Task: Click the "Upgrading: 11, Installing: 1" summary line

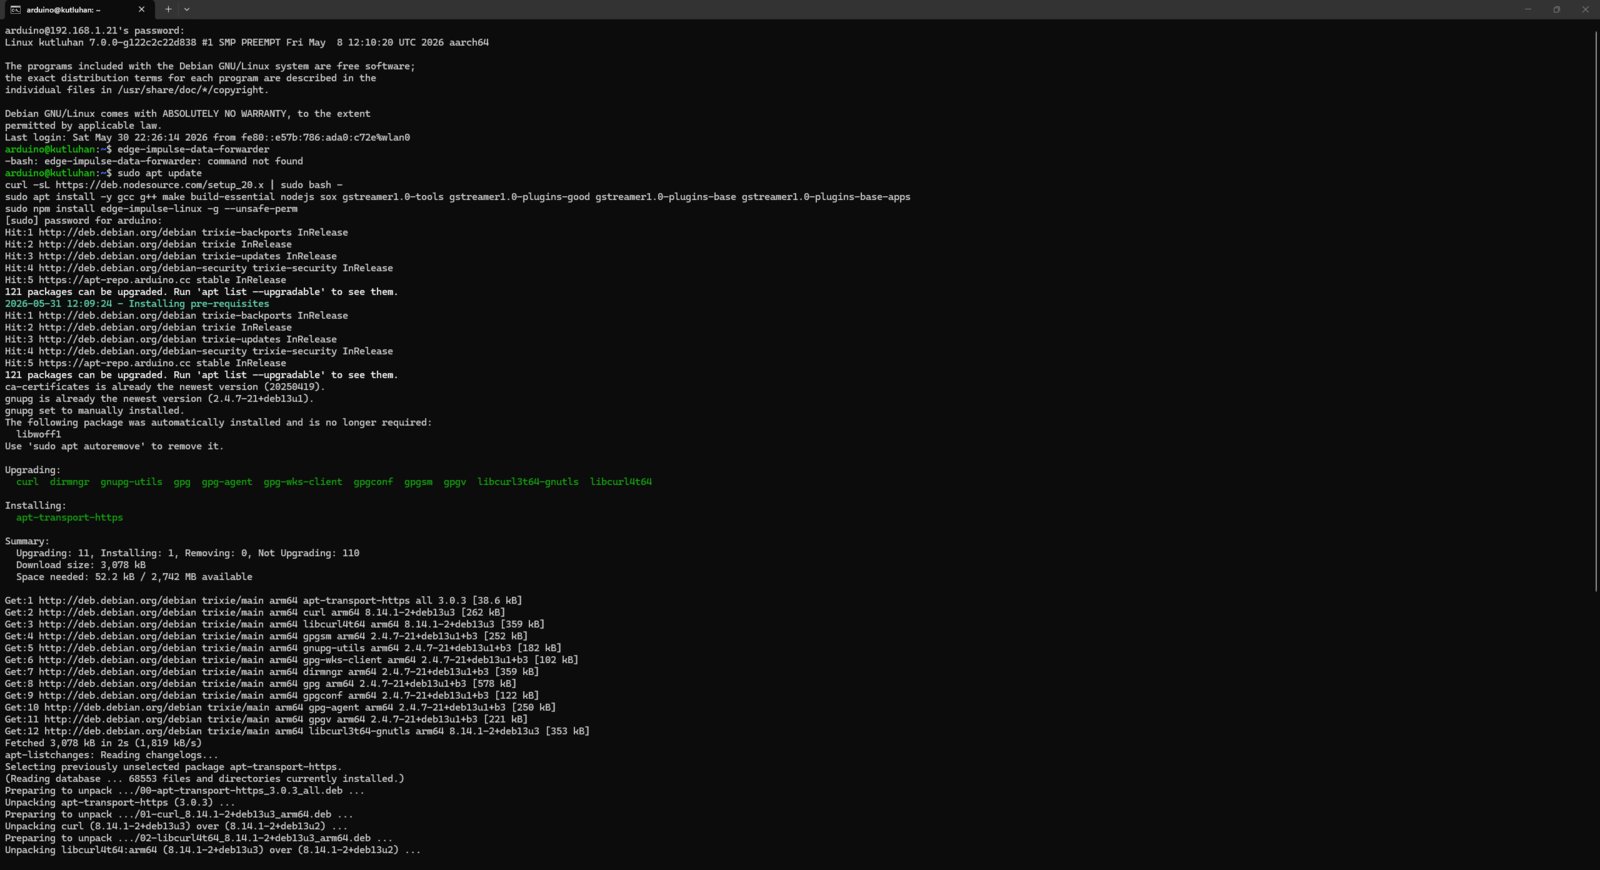Action: point(188,553)
